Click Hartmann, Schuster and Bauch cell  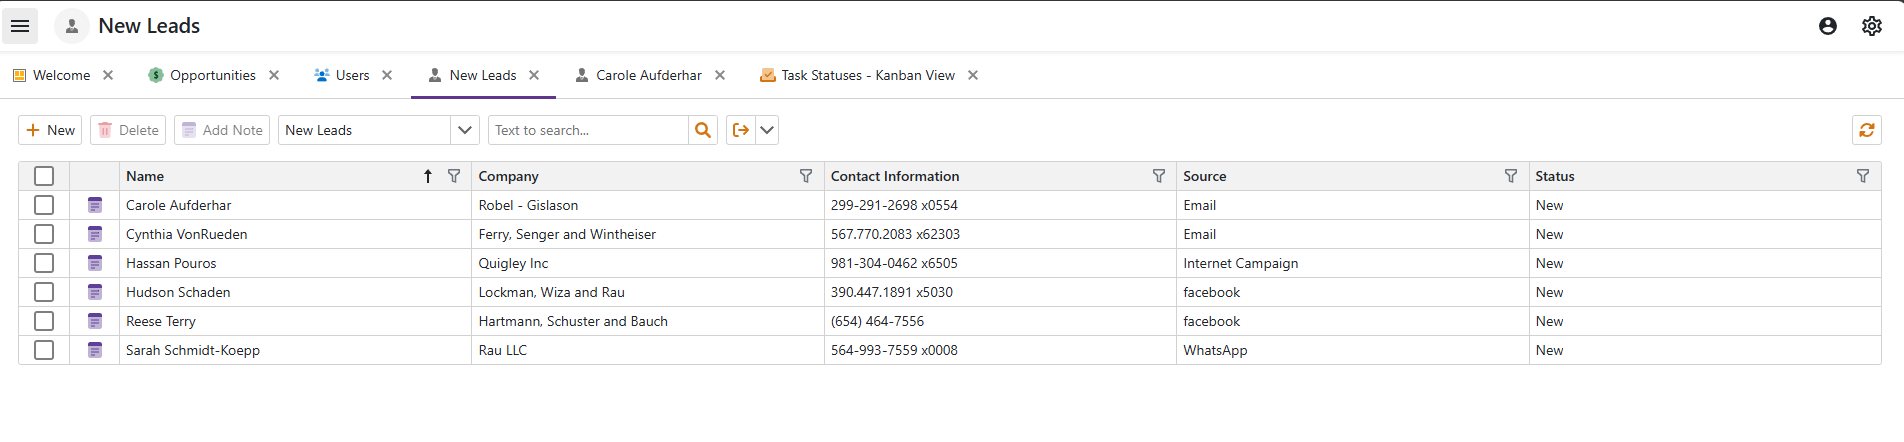[x=648, y=321]
